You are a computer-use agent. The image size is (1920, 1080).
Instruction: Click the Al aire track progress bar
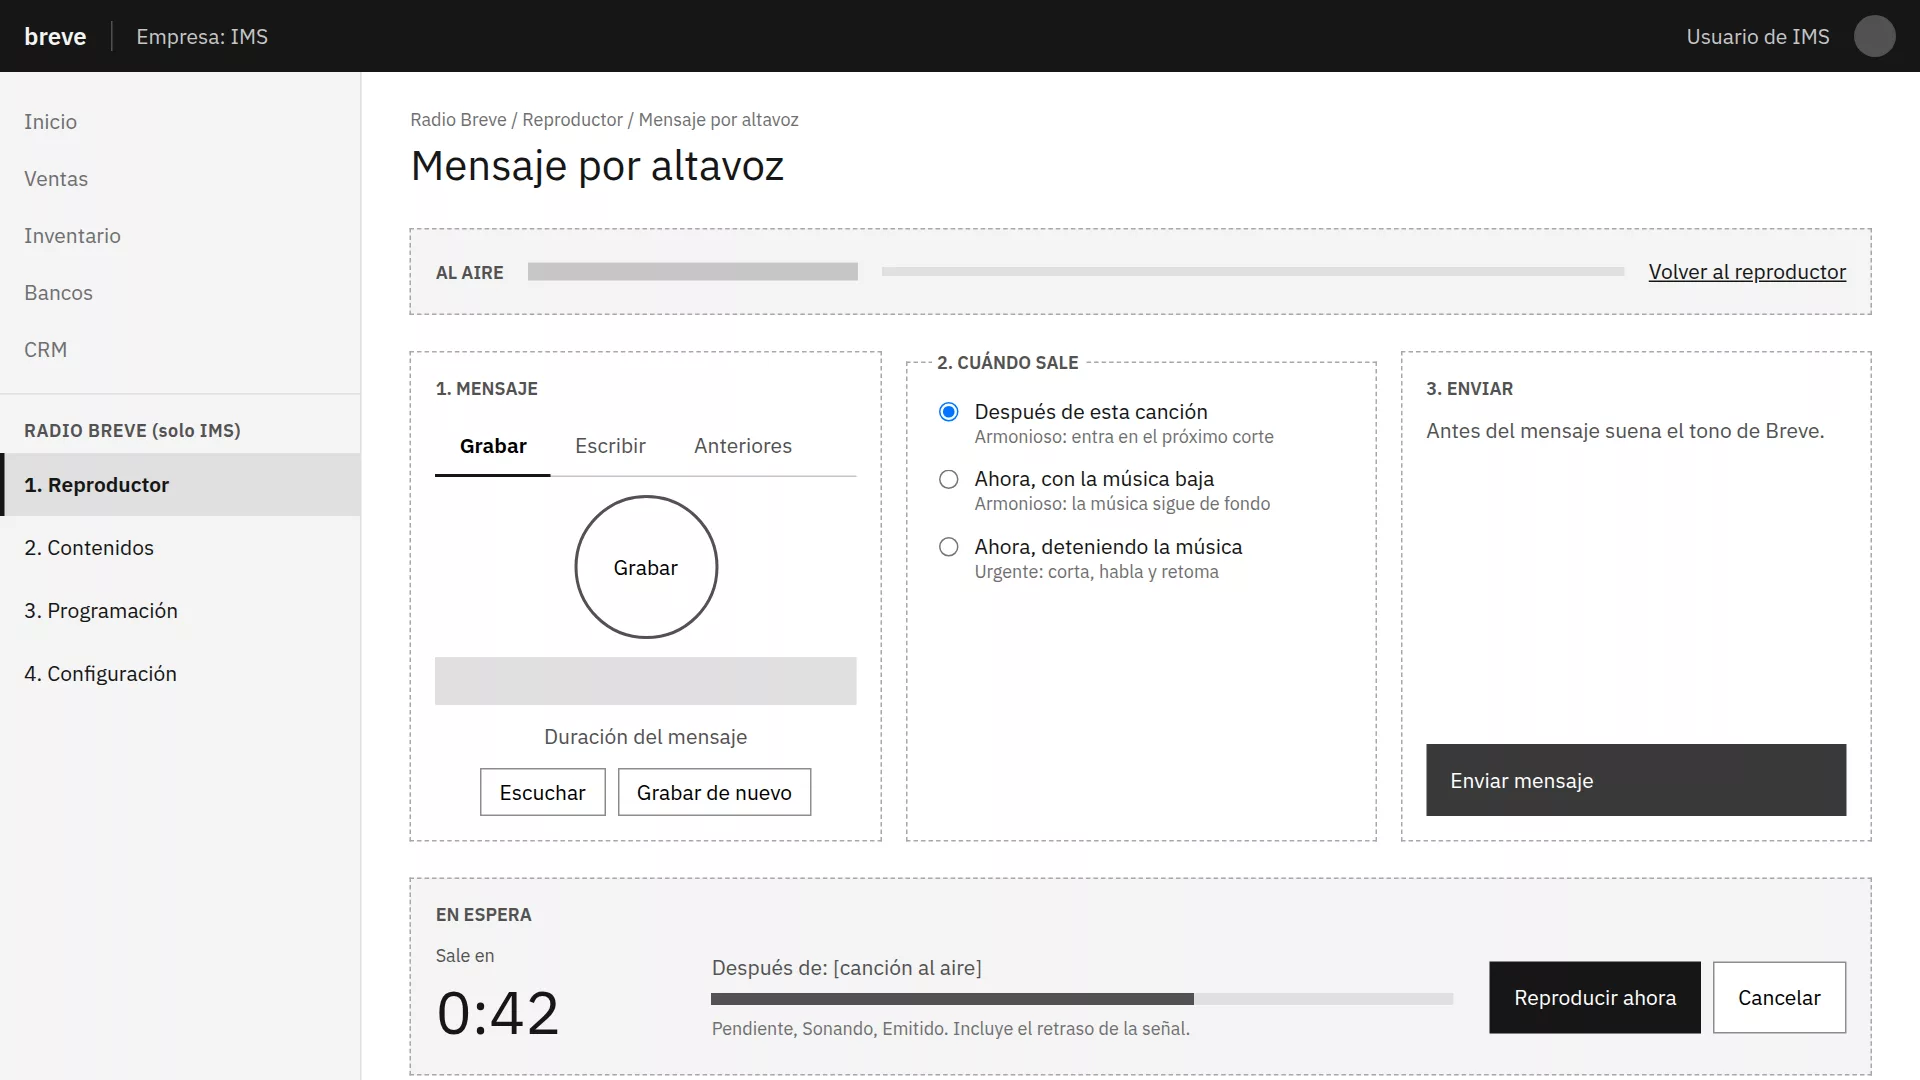coord(1253,272)
